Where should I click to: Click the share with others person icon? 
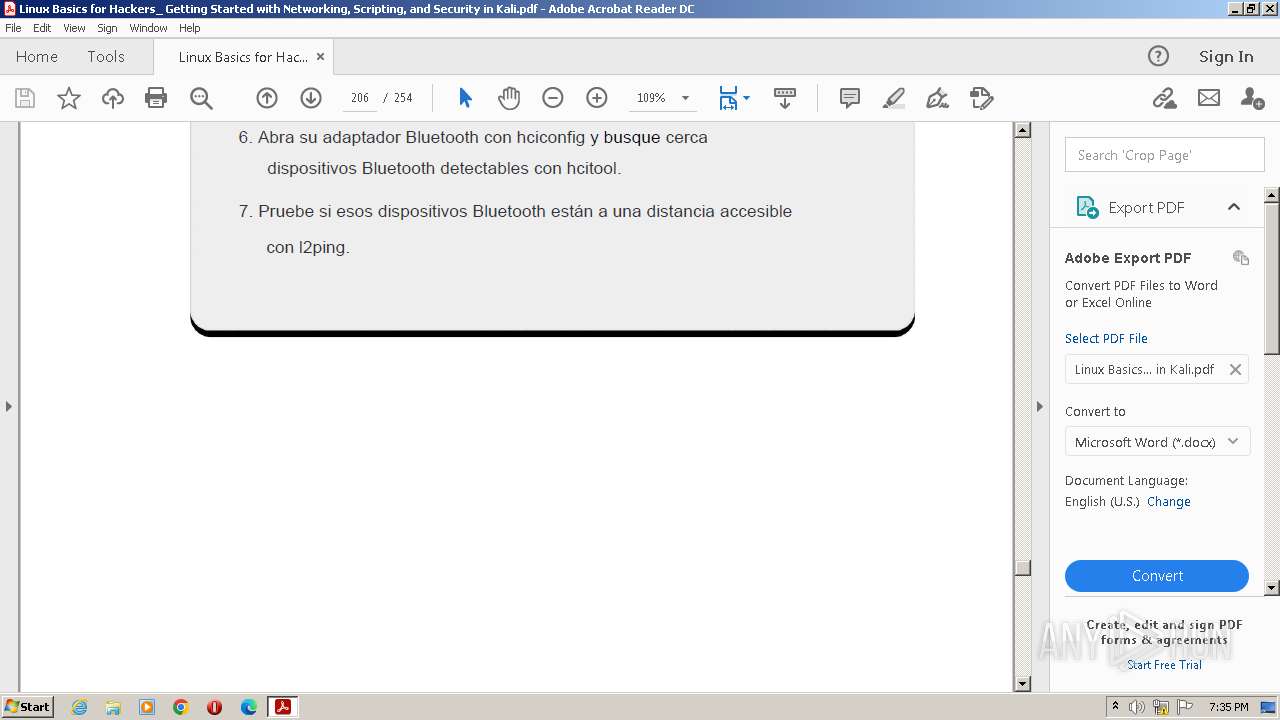(1252, 98)
